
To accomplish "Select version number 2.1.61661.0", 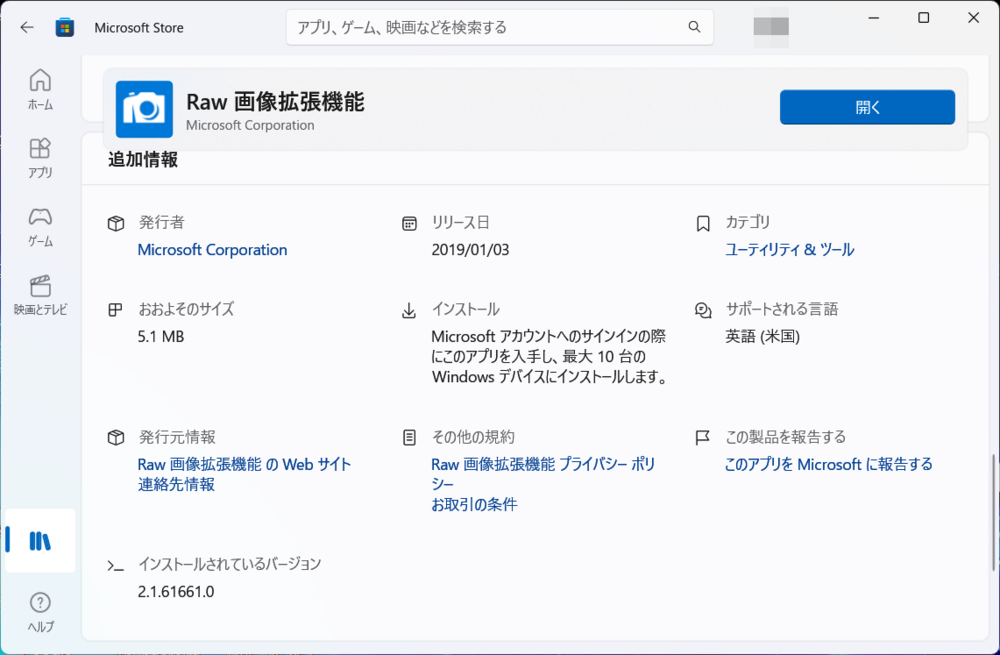I will tap(176, 591).
